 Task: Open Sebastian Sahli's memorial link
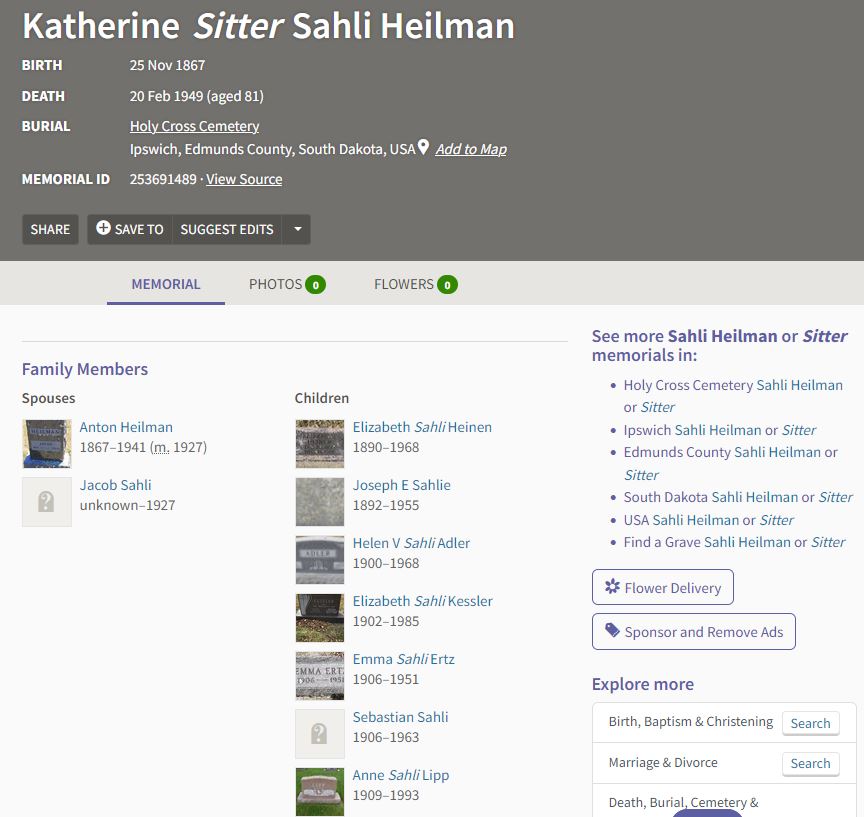(401, 717)
